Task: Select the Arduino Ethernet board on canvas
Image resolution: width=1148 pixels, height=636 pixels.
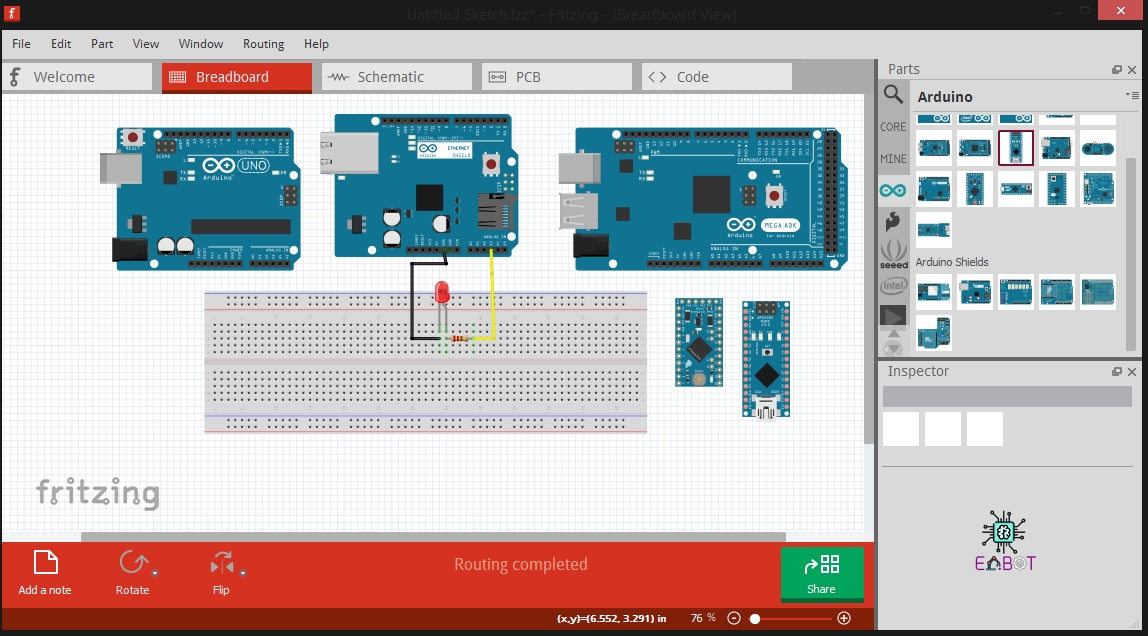Action: click(x=421, y=185)
